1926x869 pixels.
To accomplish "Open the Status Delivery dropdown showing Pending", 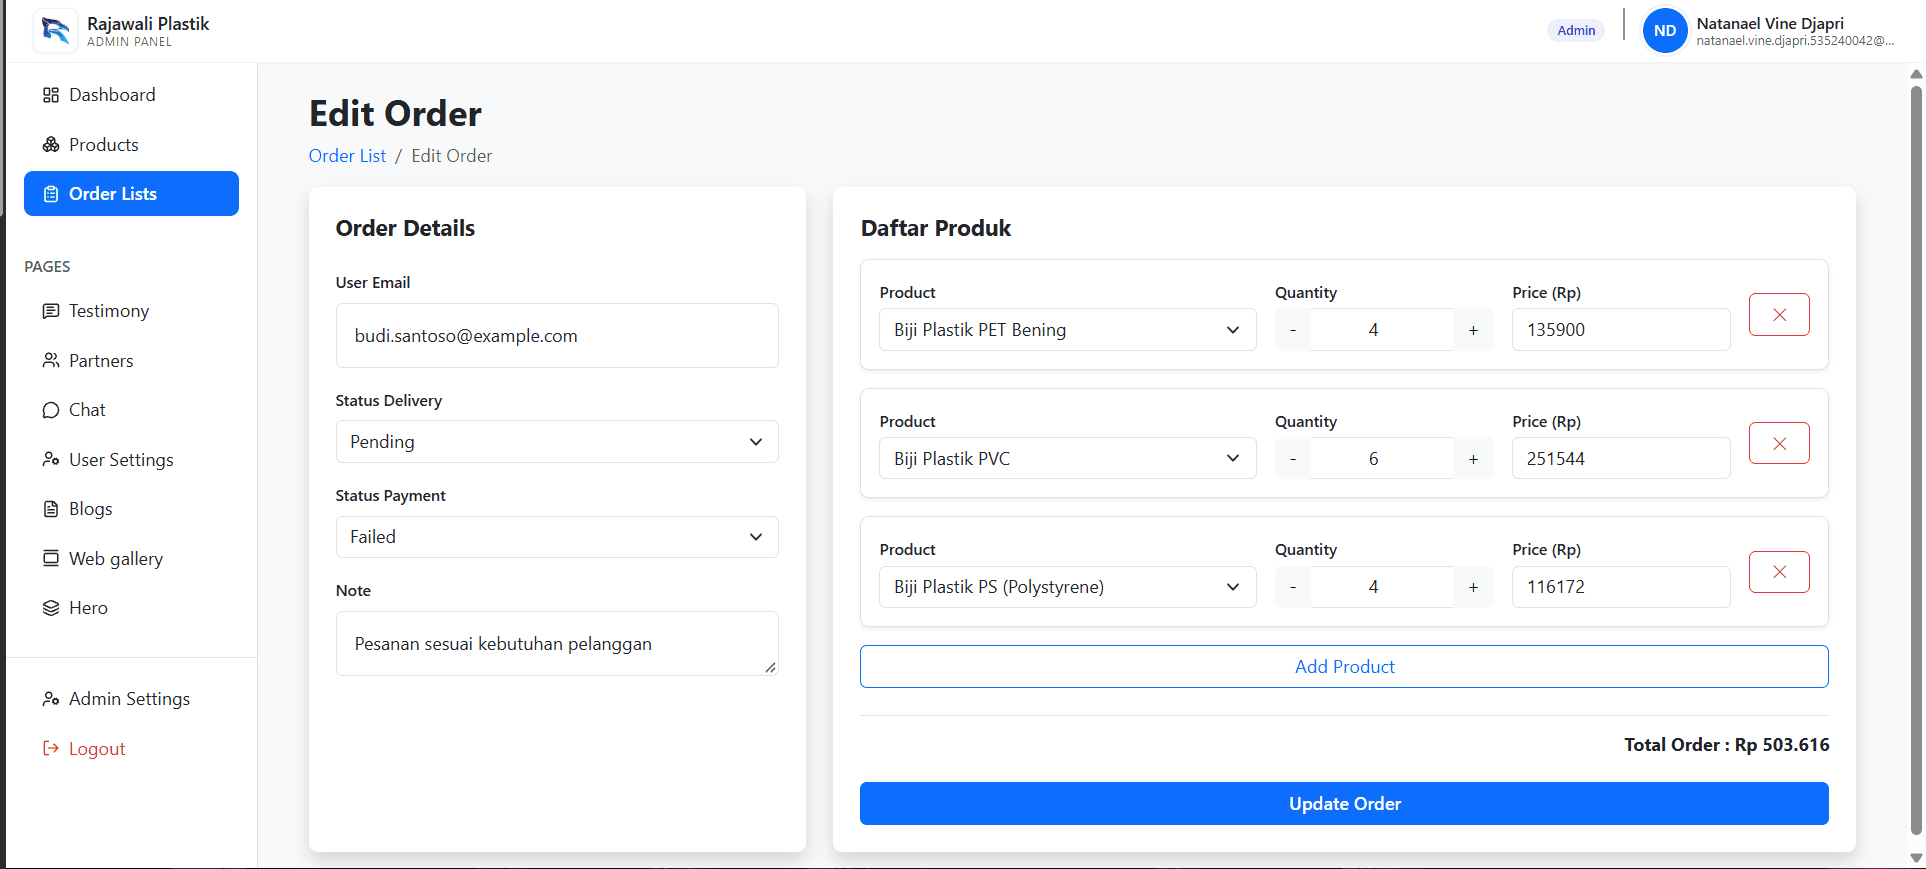I will 557,442.
